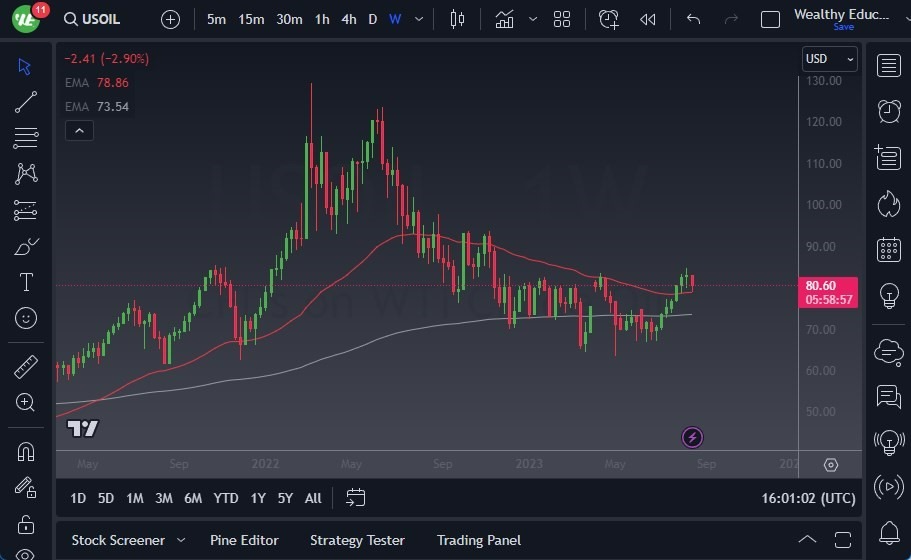Open the Trading Panel tab

click(479, 540)
